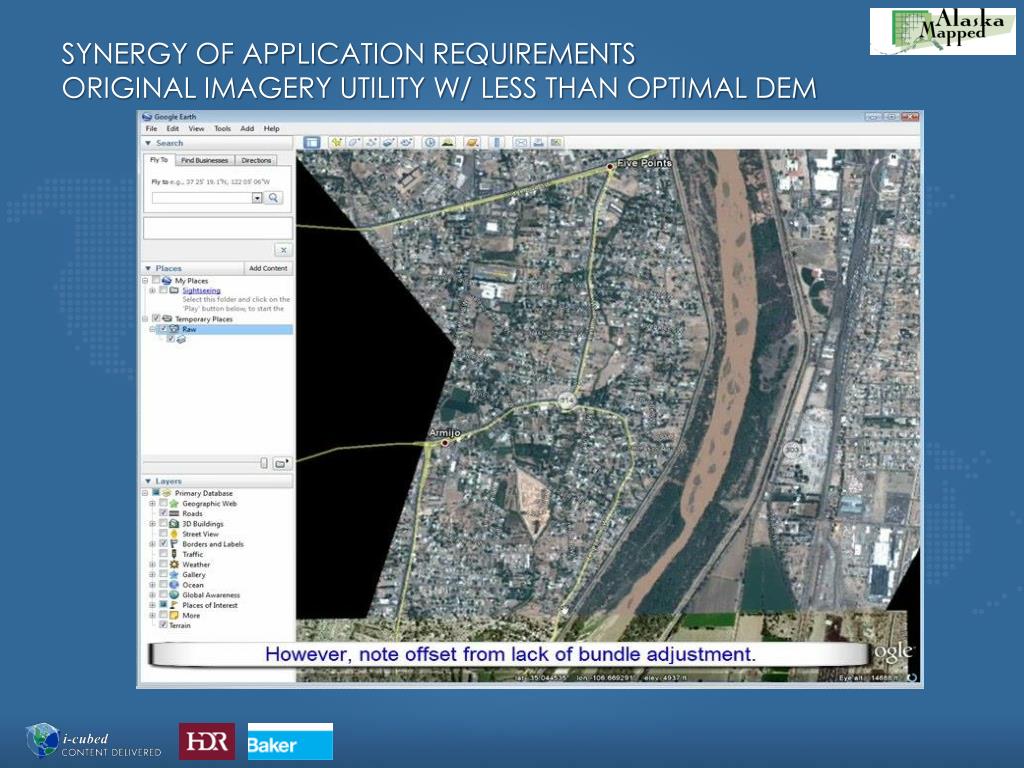
Task: Toggle sunlight across the landscape icon
Action: (x=448, y=142)
